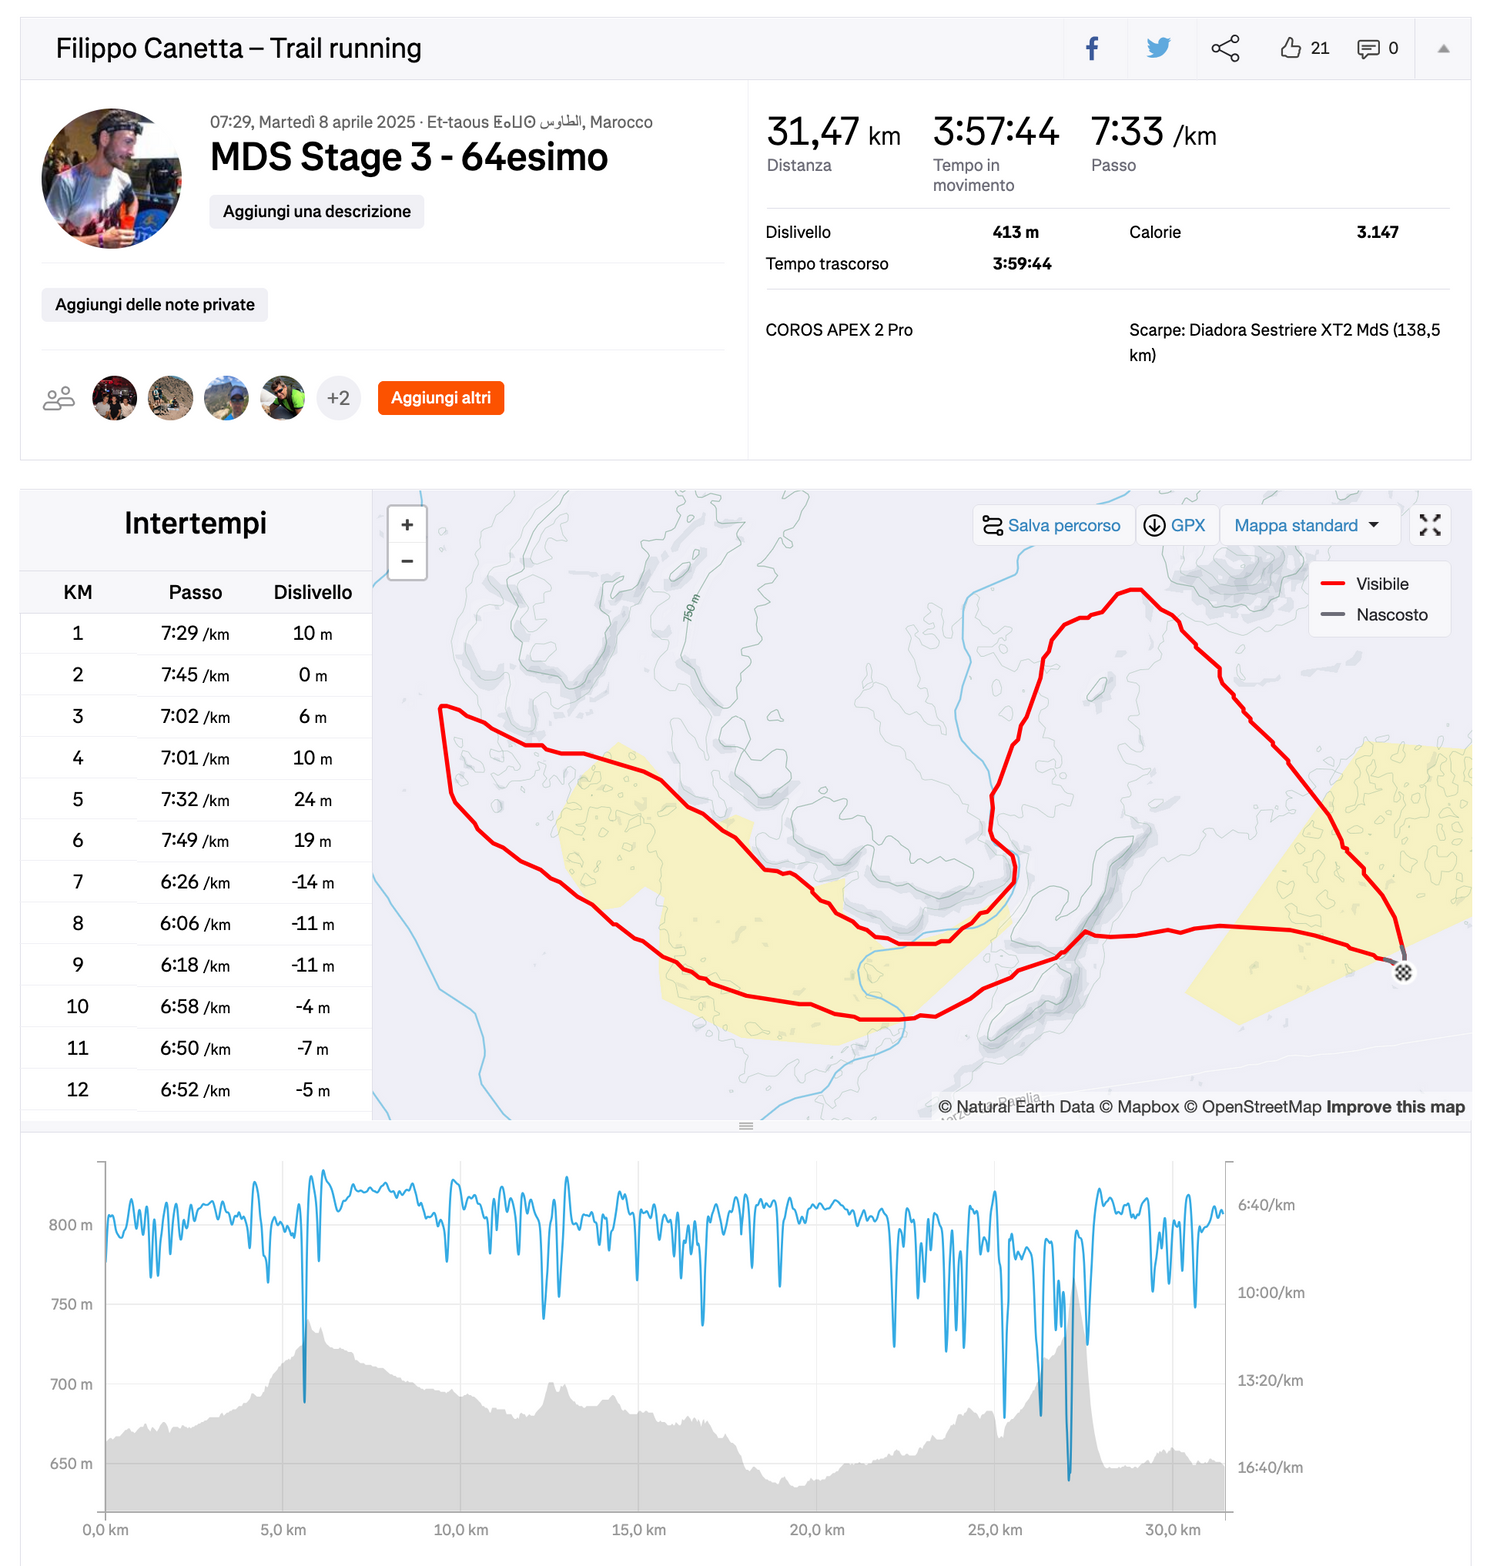Expand the map to fullscreen

point(1430,525)
